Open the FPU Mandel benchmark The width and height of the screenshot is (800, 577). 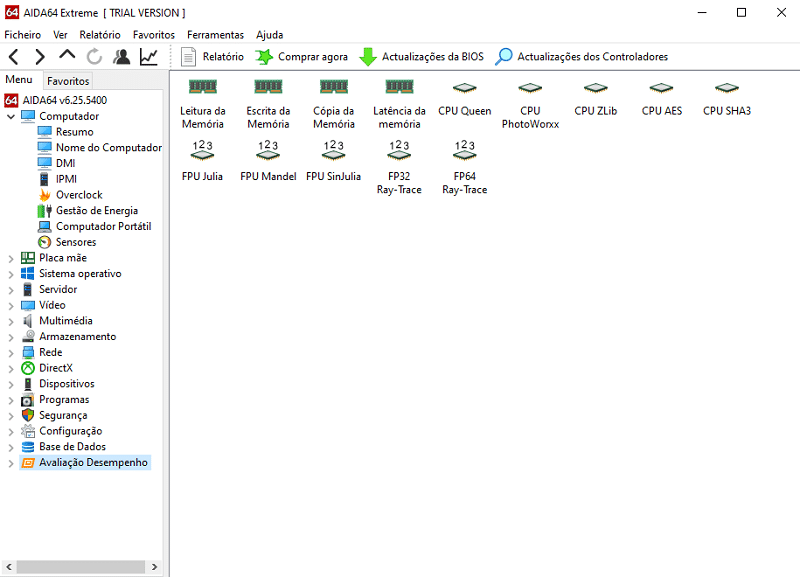click(268, 161)
